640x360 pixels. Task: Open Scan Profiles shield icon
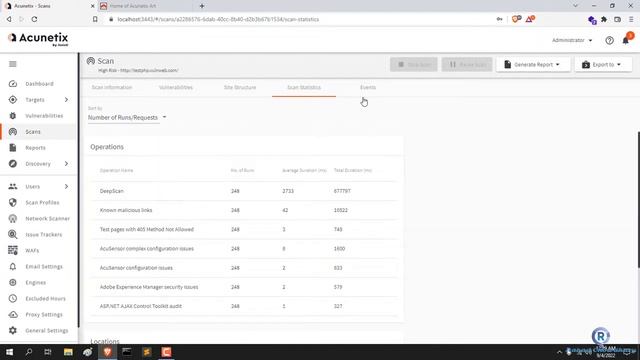13,202
